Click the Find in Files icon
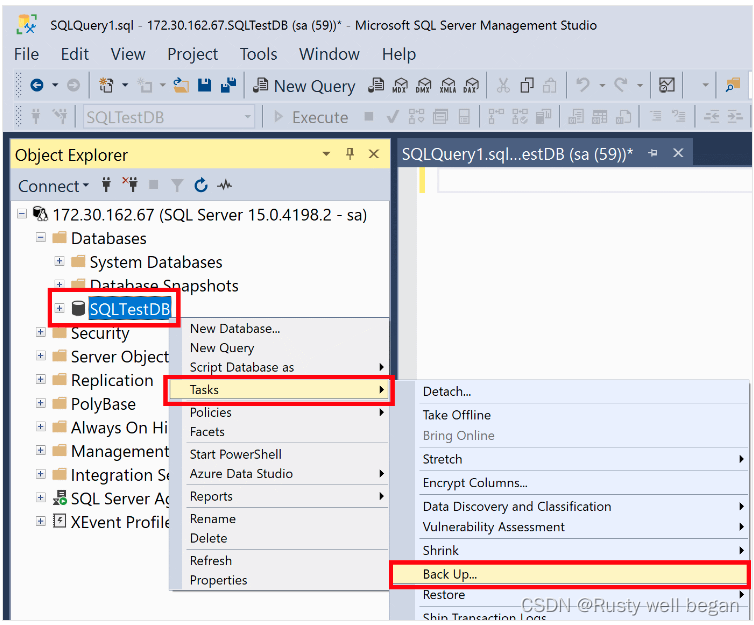 (x=733, y=86)
